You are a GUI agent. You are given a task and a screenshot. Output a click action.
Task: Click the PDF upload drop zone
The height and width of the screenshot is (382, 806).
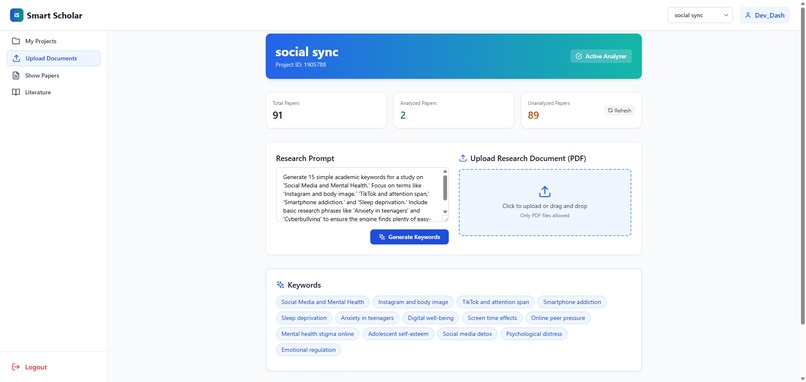coord(545,203)
